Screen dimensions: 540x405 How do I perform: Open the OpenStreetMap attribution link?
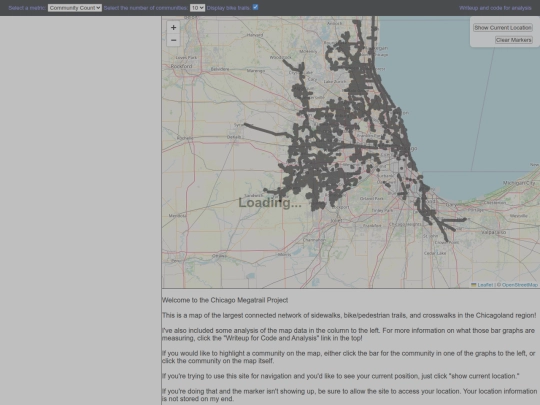point(520,285)
